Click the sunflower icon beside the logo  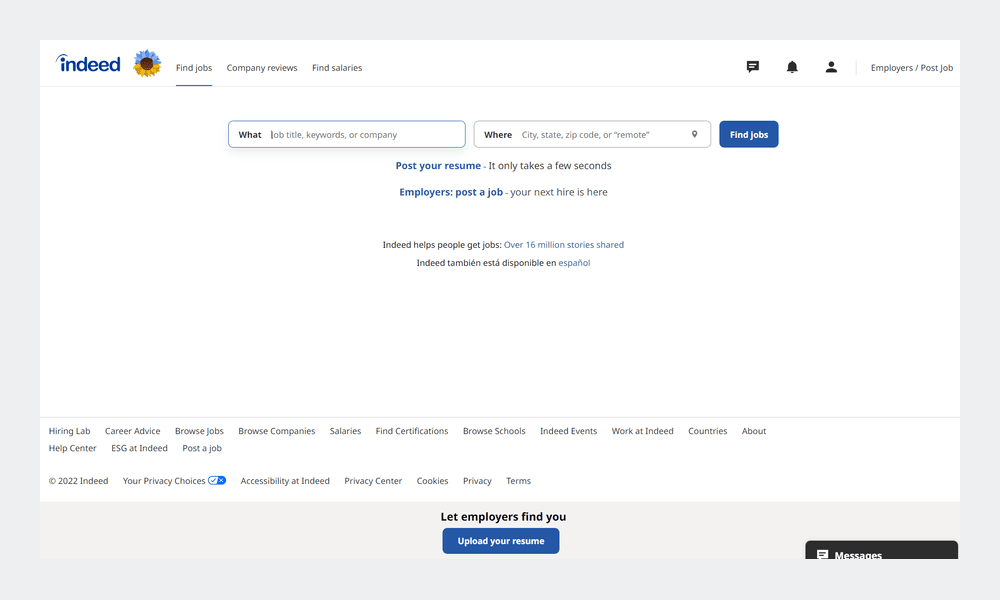[x=147, y=64]
